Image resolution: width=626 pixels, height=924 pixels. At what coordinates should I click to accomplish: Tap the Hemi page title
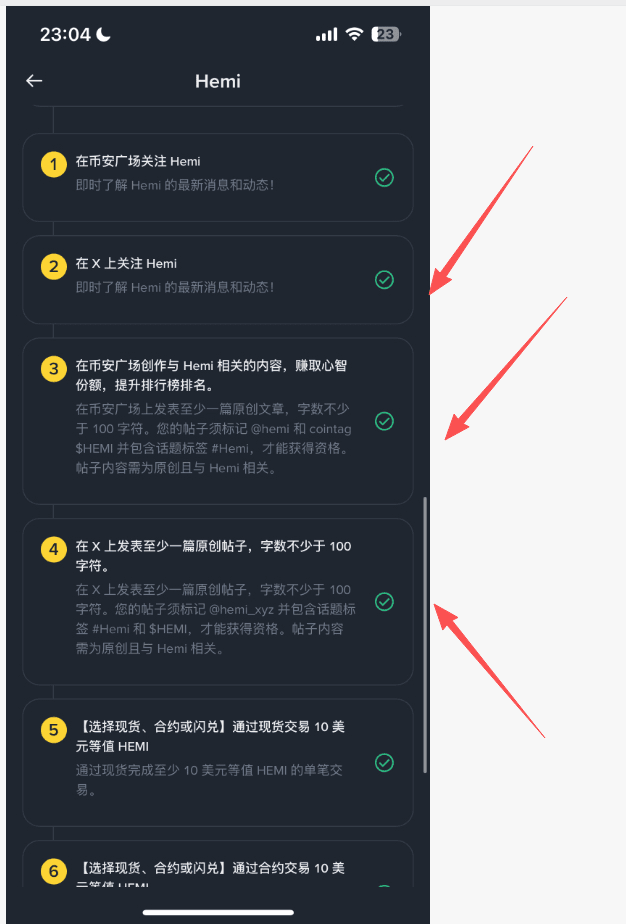coord(218,81)
